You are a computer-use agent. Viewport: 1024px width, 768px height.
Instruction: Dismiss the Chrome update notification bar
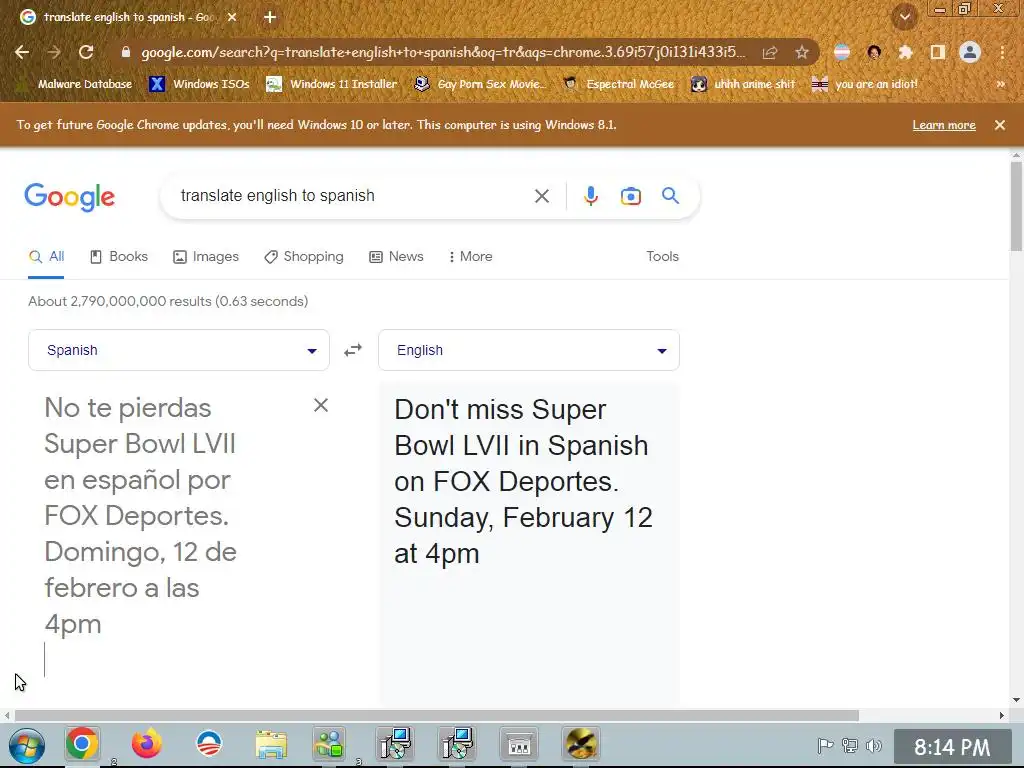[x=1000, y=125]
